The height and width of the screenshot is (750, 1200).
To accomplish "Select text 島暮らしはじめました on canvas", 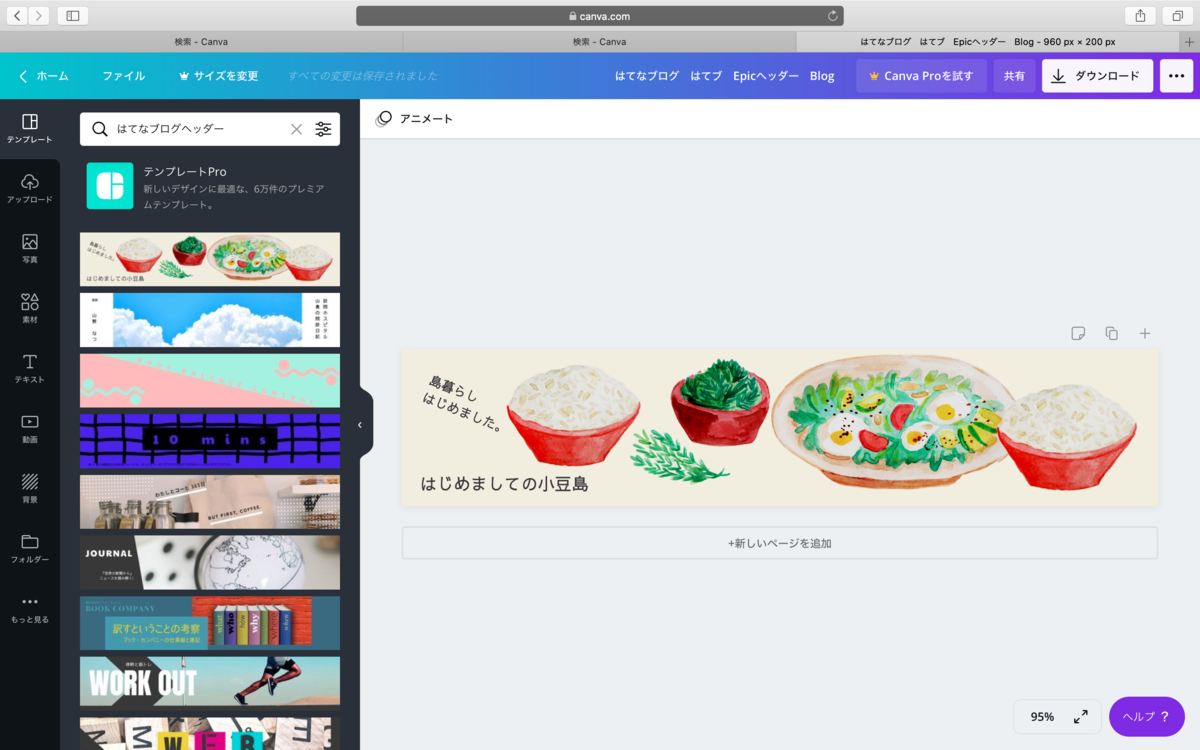I will click(464, 403).
